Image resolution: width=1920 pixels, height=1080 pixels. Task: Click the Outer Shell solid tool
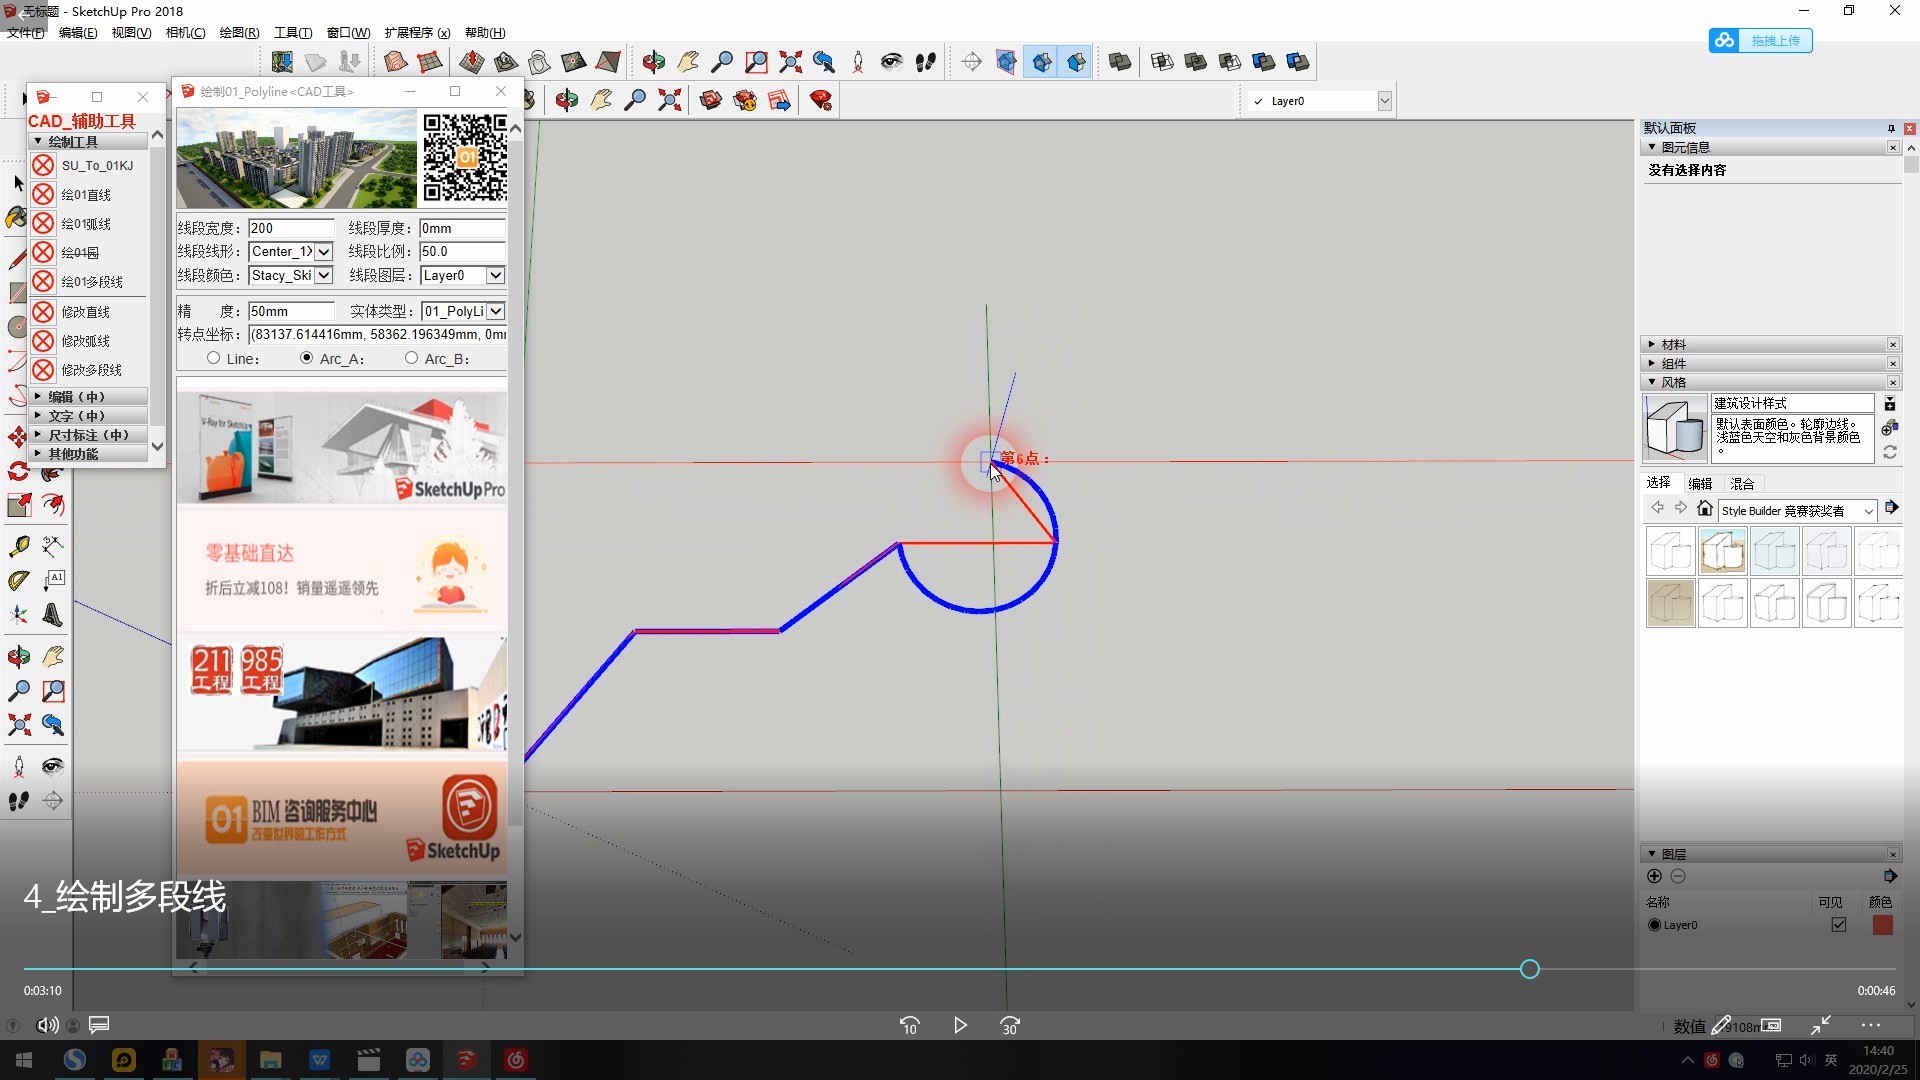tap(1120, 62)
